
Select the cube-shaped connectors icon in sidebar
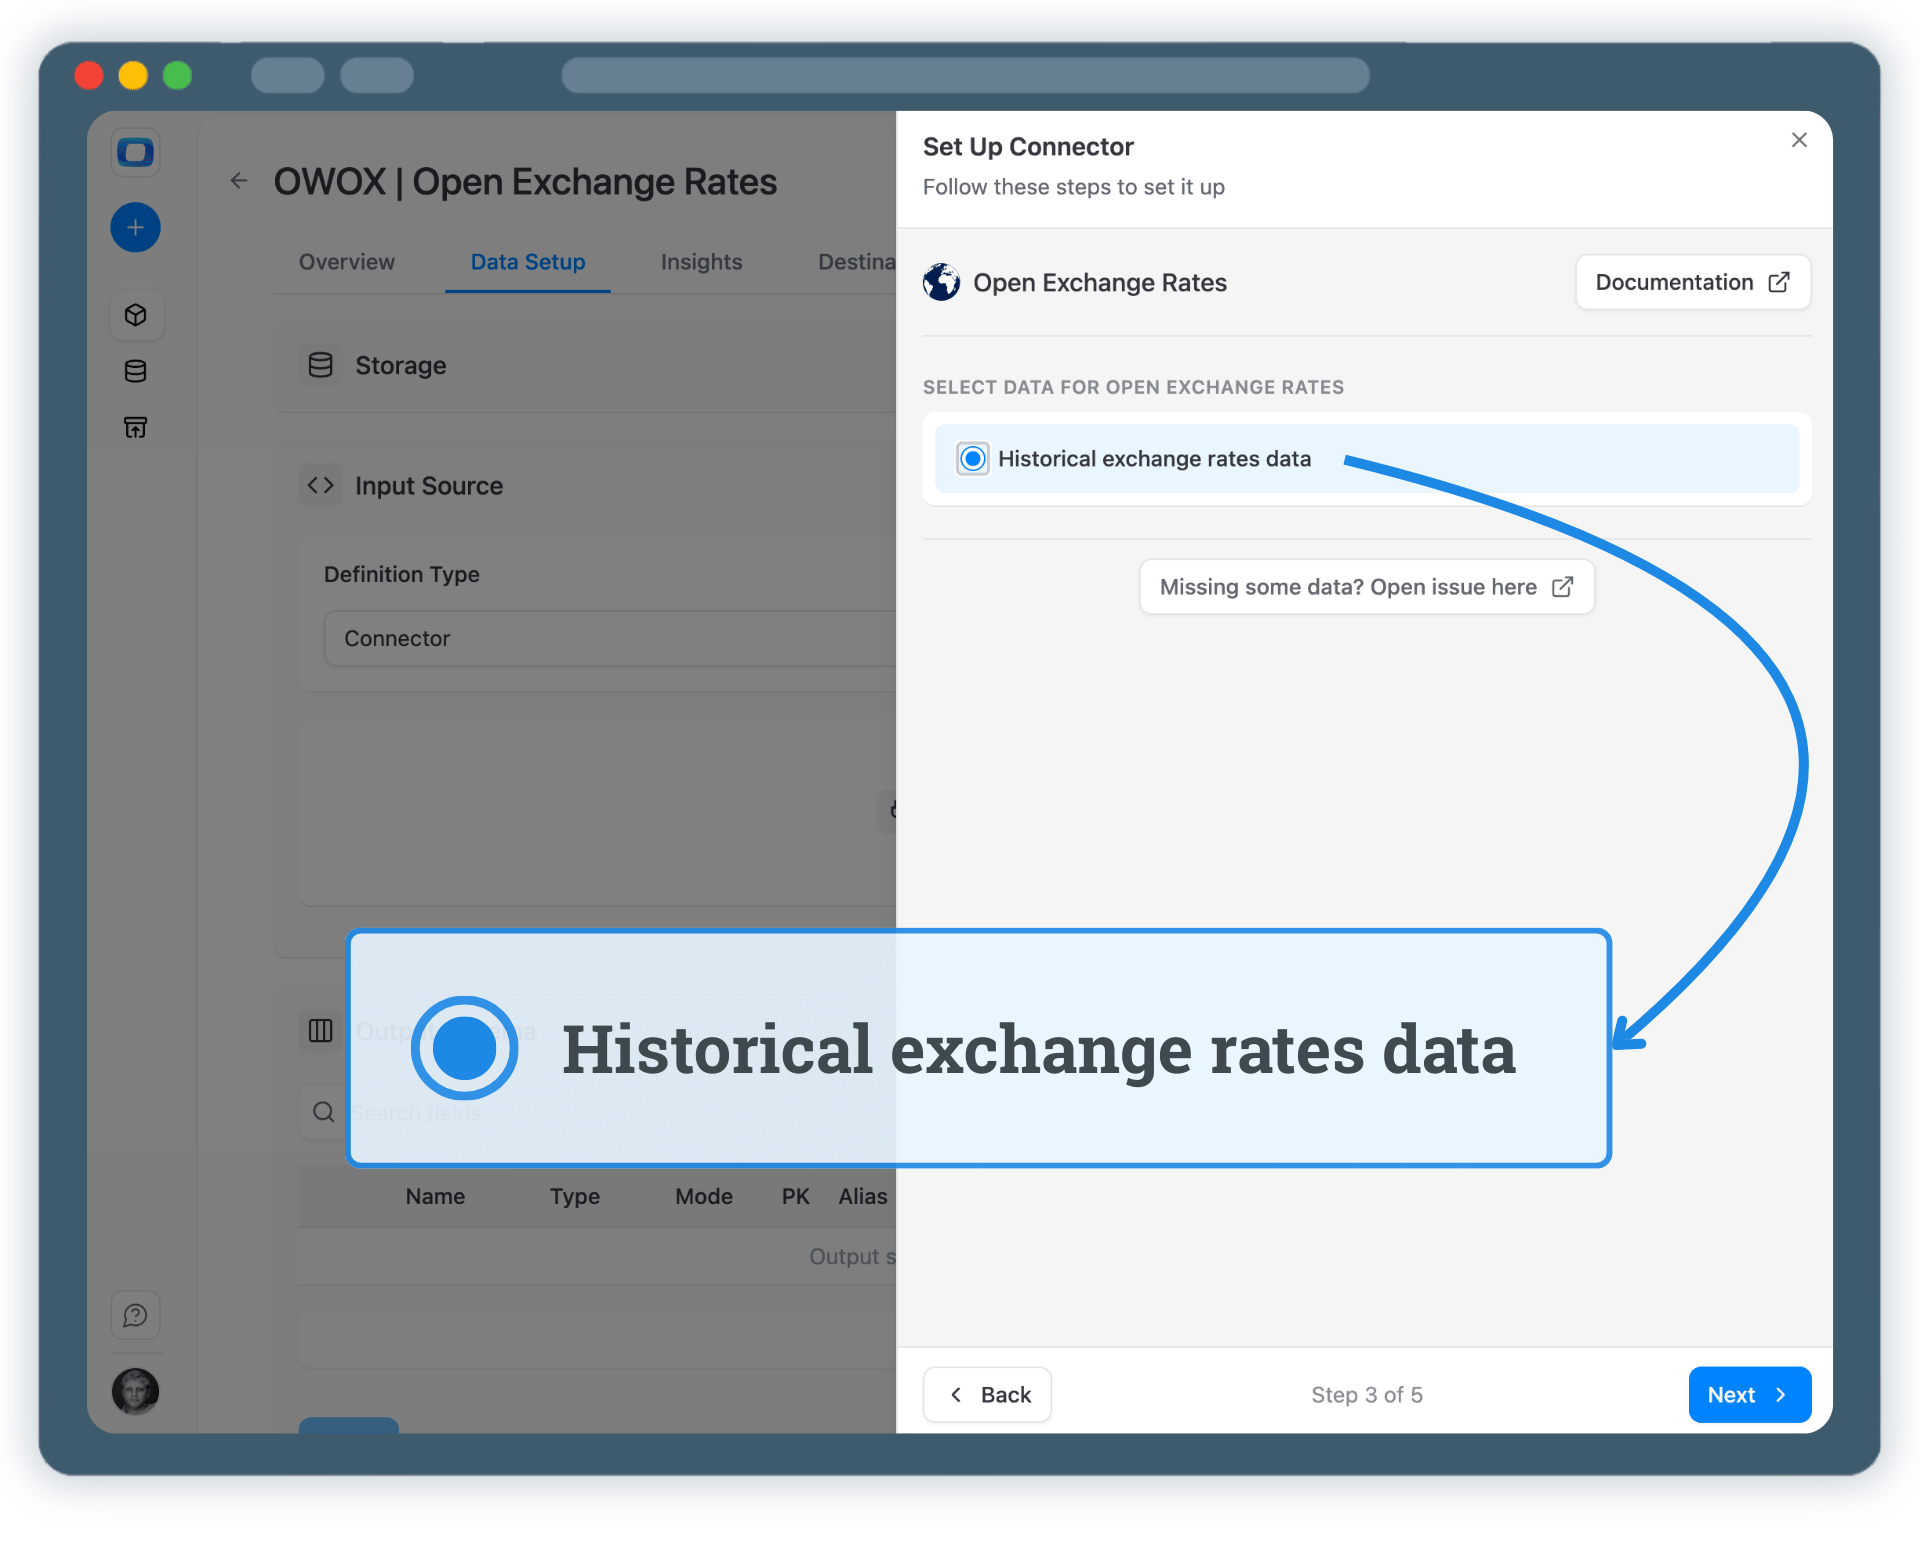click(x=135, y=314)
